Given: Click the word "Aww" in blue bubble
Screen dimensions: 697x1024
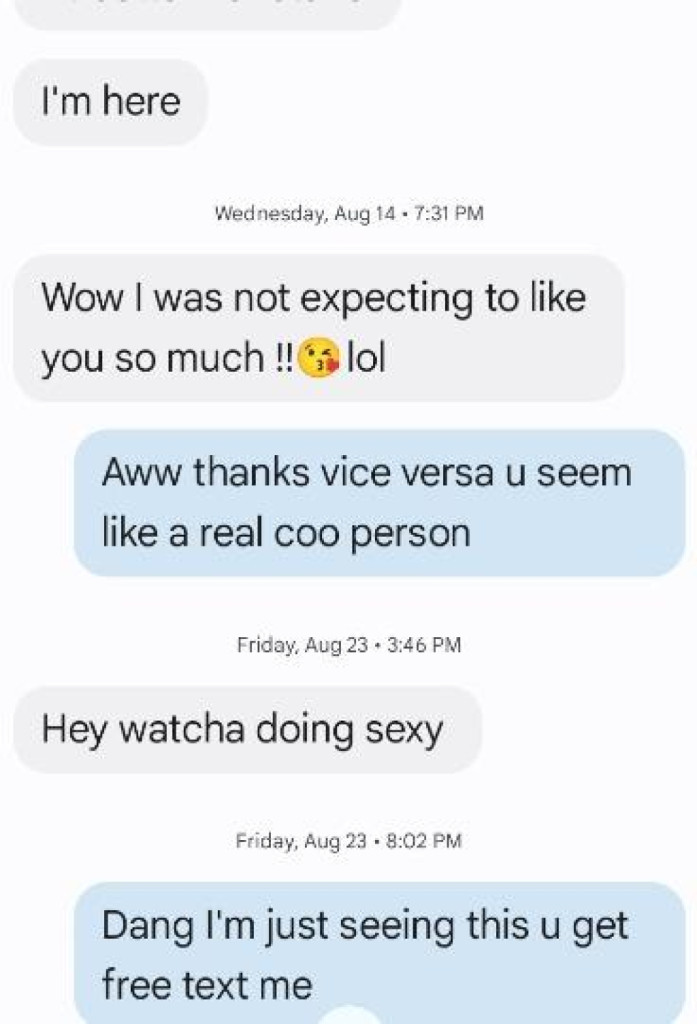Looking at the screenshot, I should pyautogui.click(x=140, y=472).
